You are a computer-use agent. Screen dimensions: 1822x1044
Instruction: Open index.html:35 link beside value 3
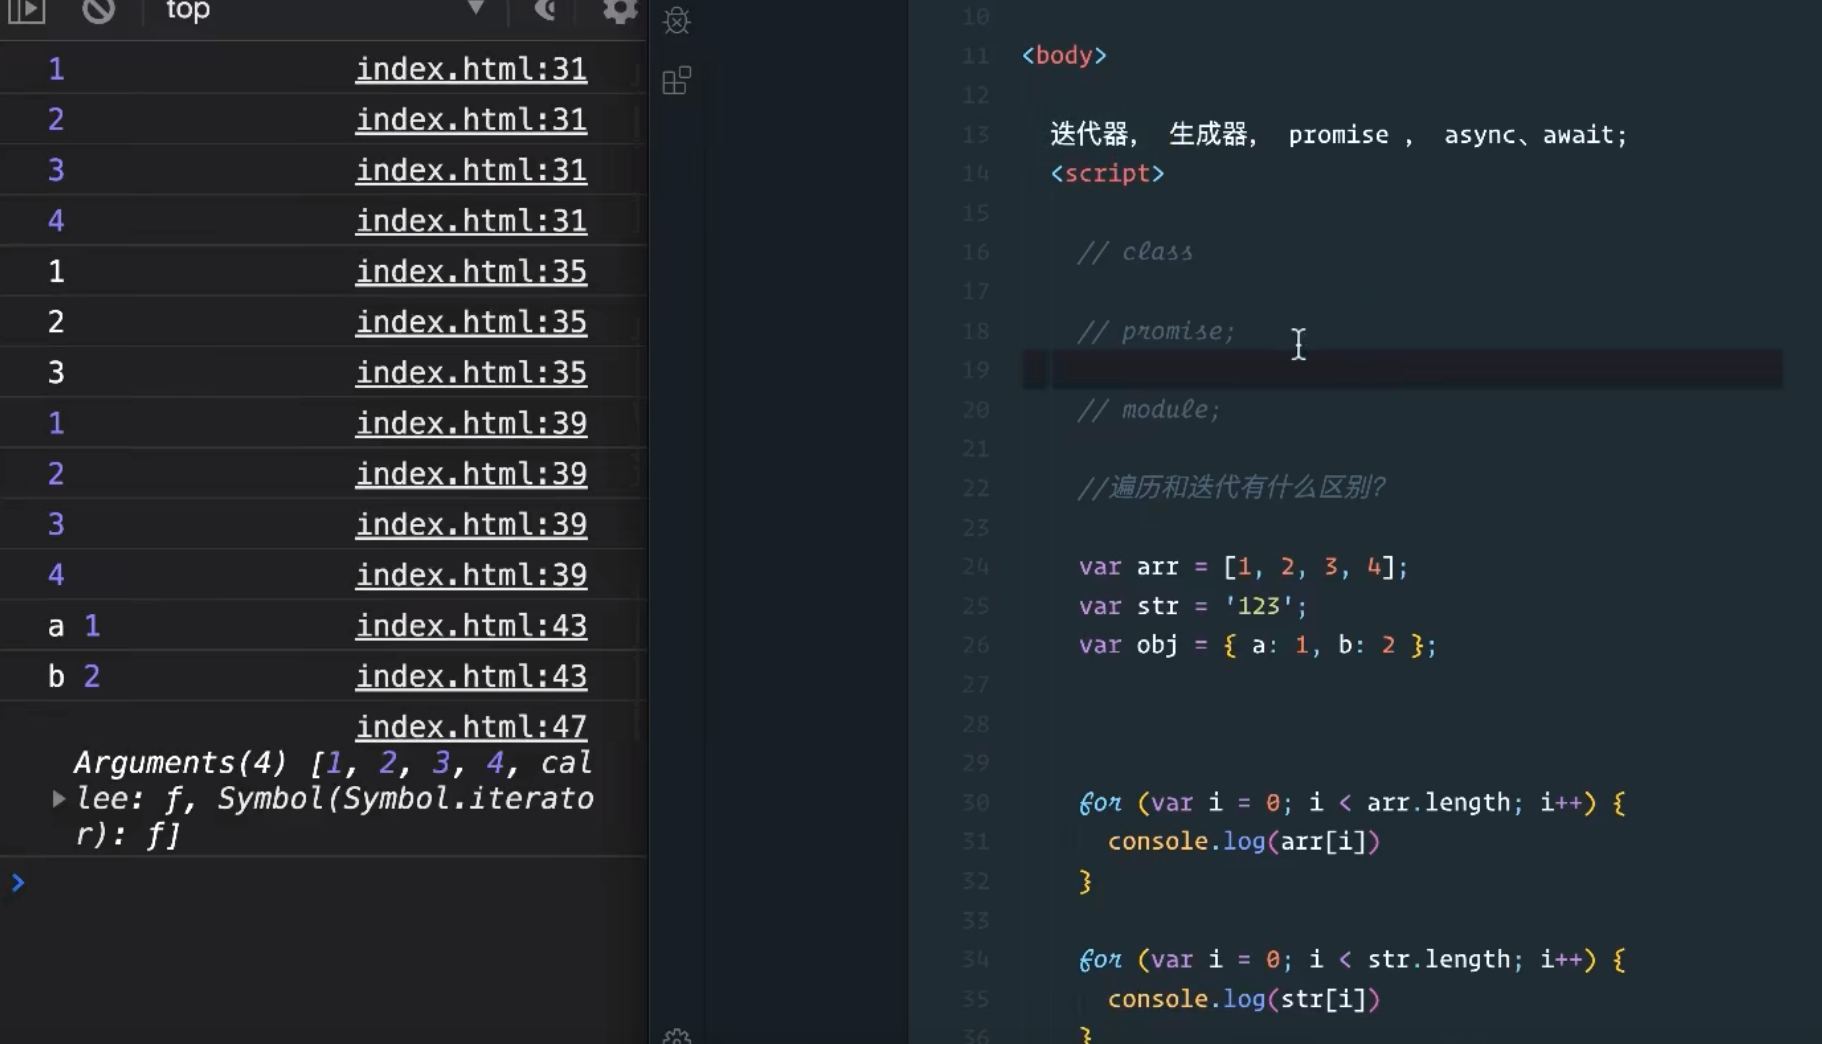coord(471,372)
